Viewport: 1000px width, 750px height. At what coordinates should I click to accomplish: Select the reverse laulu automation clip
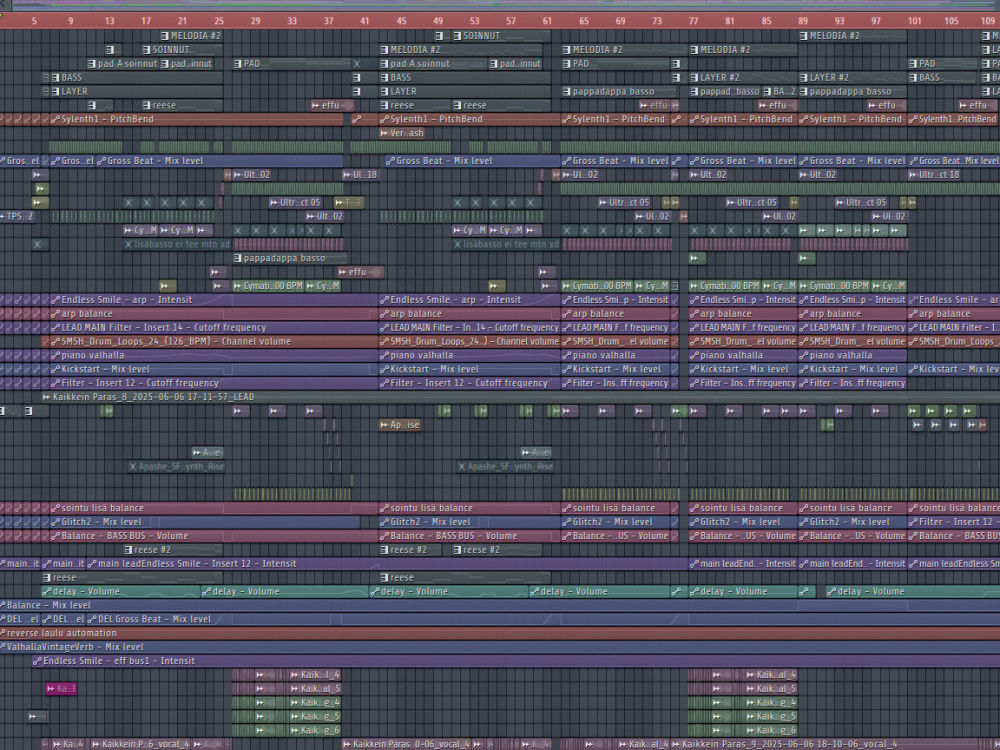[500, 633]
